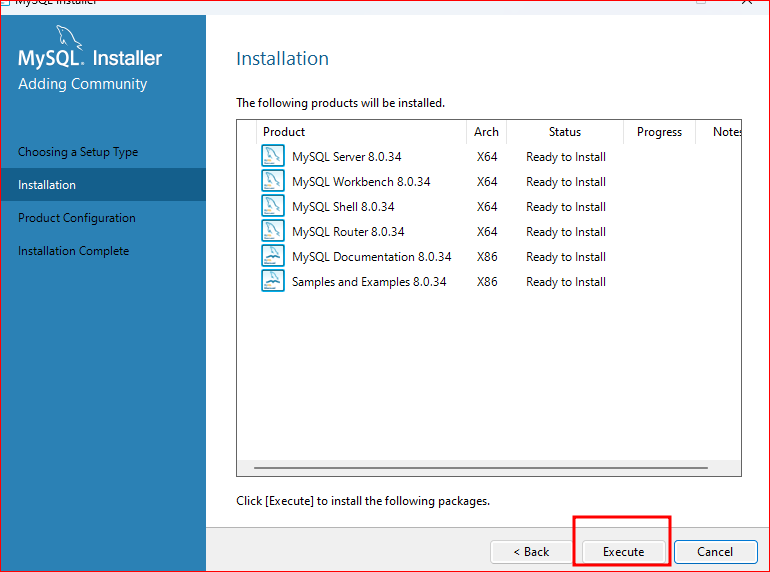Image resolution: width=770 pixels, height=572 pixels.
Task: Click the 'Click [Execute] to install' instruction text
Action: click(363, 501)
